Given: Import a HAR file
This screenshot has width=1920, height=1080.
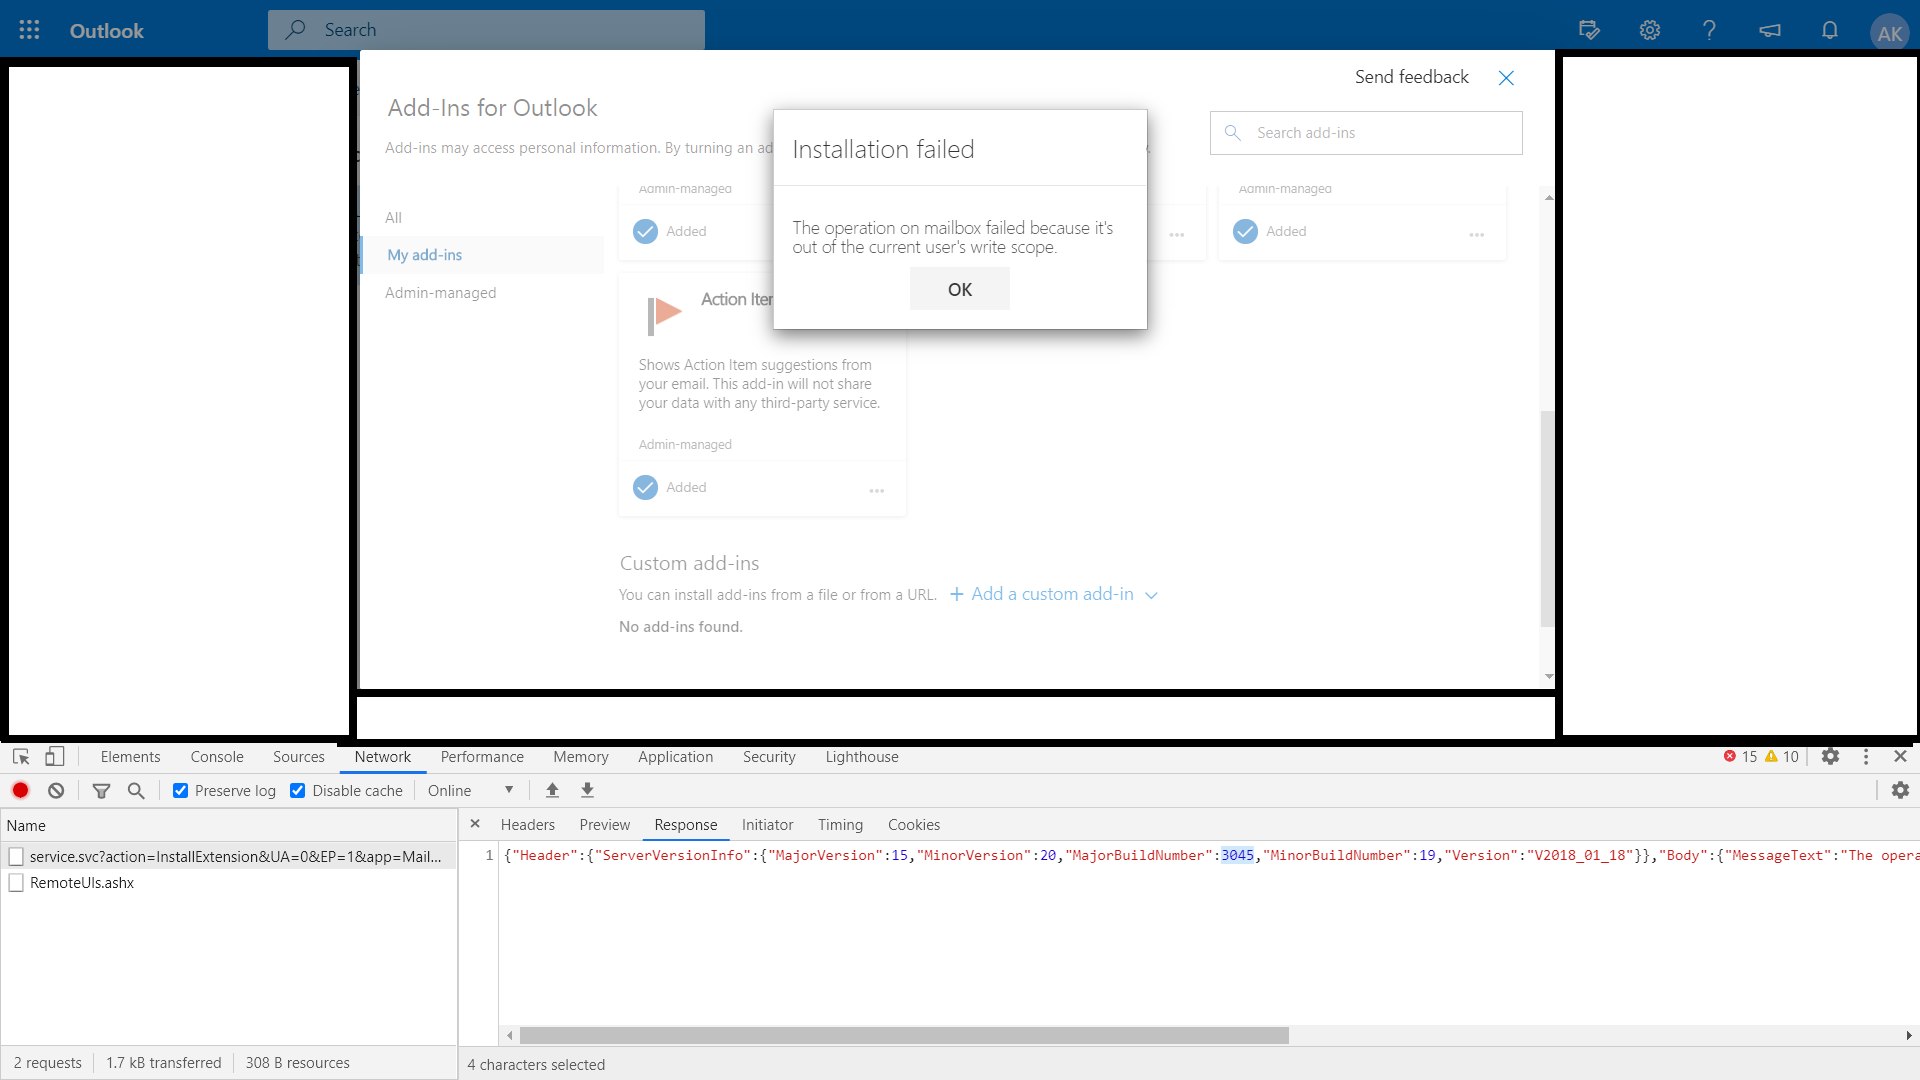Looking at the screenshot, I should click(552, 790).
